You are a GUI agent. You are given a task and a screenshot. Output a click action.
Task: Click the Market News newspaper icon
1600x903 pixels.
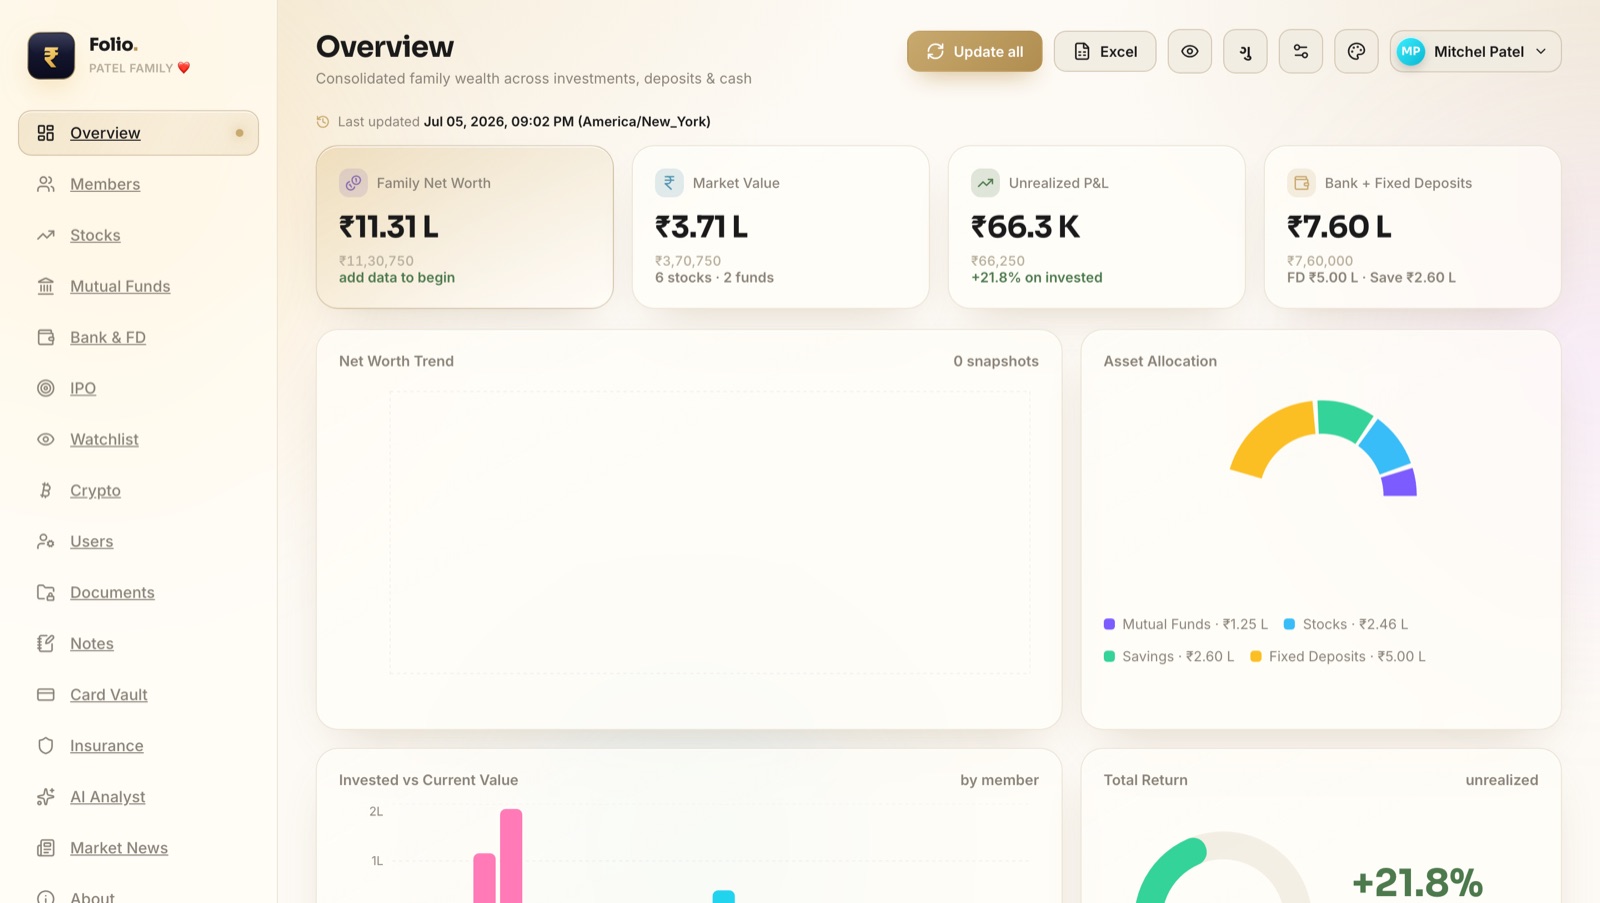46,847
